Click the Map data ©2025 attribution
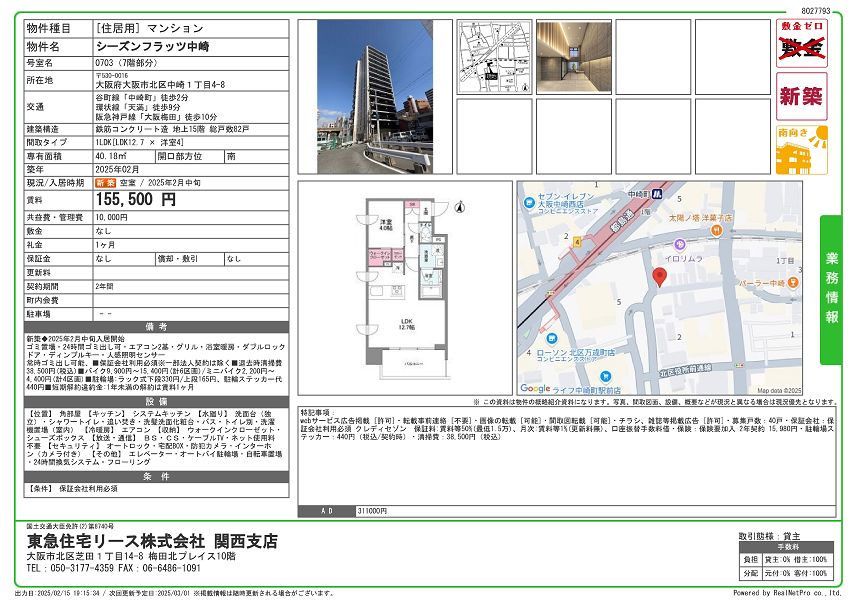 [779, 390]
